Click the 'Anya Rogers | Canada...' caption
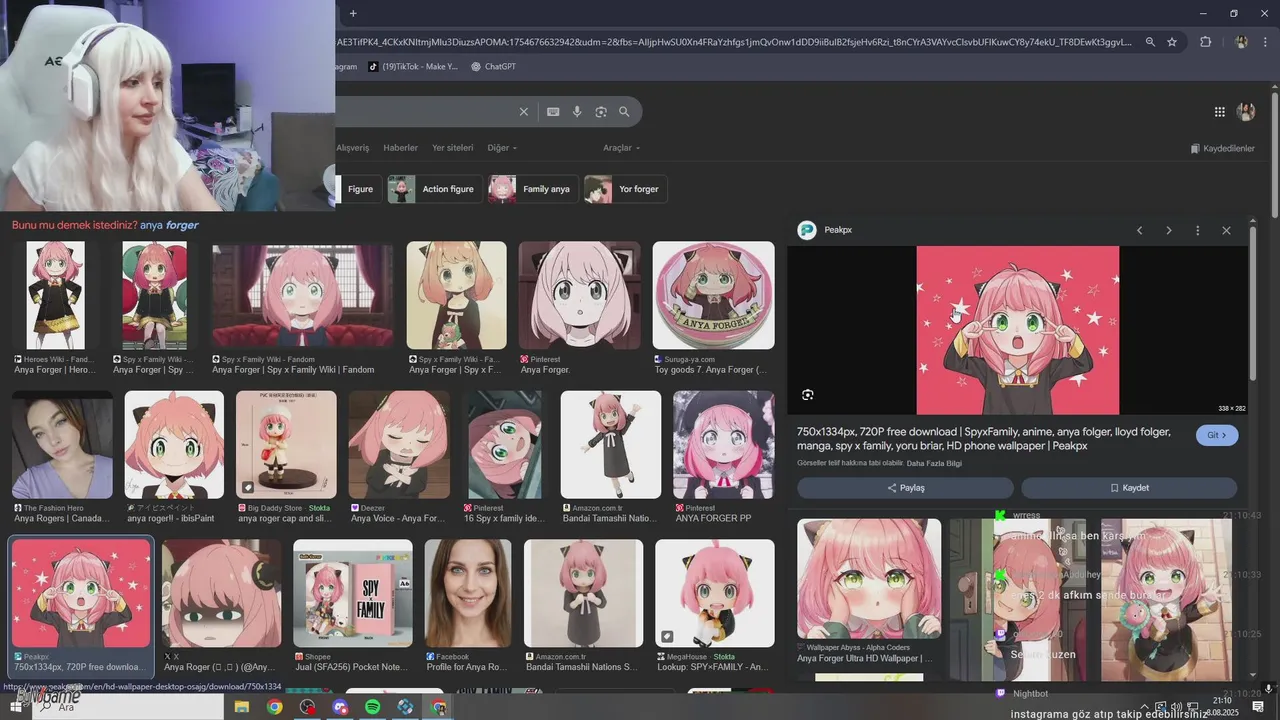Image resolution: width=1280 pixels, height=720 pixels. tap(60, 519)
